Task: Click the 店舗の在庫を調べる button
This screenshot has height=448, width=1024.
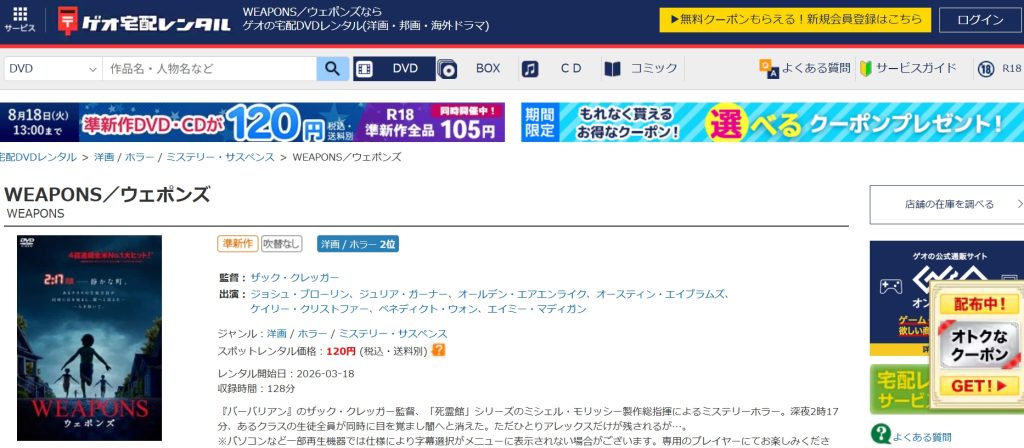Action: tap(946, 204)
